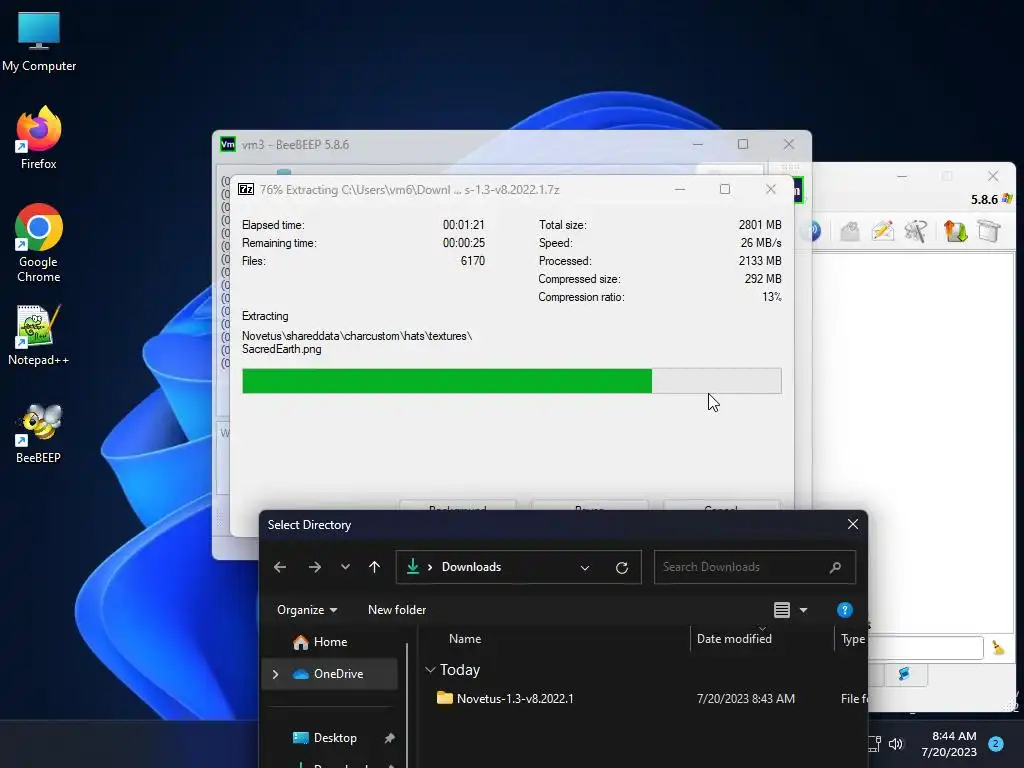This screenshot has height=768, width=1024.
Task: Launch Firefox from the desktop shortcut
Action: click(39, 138)
